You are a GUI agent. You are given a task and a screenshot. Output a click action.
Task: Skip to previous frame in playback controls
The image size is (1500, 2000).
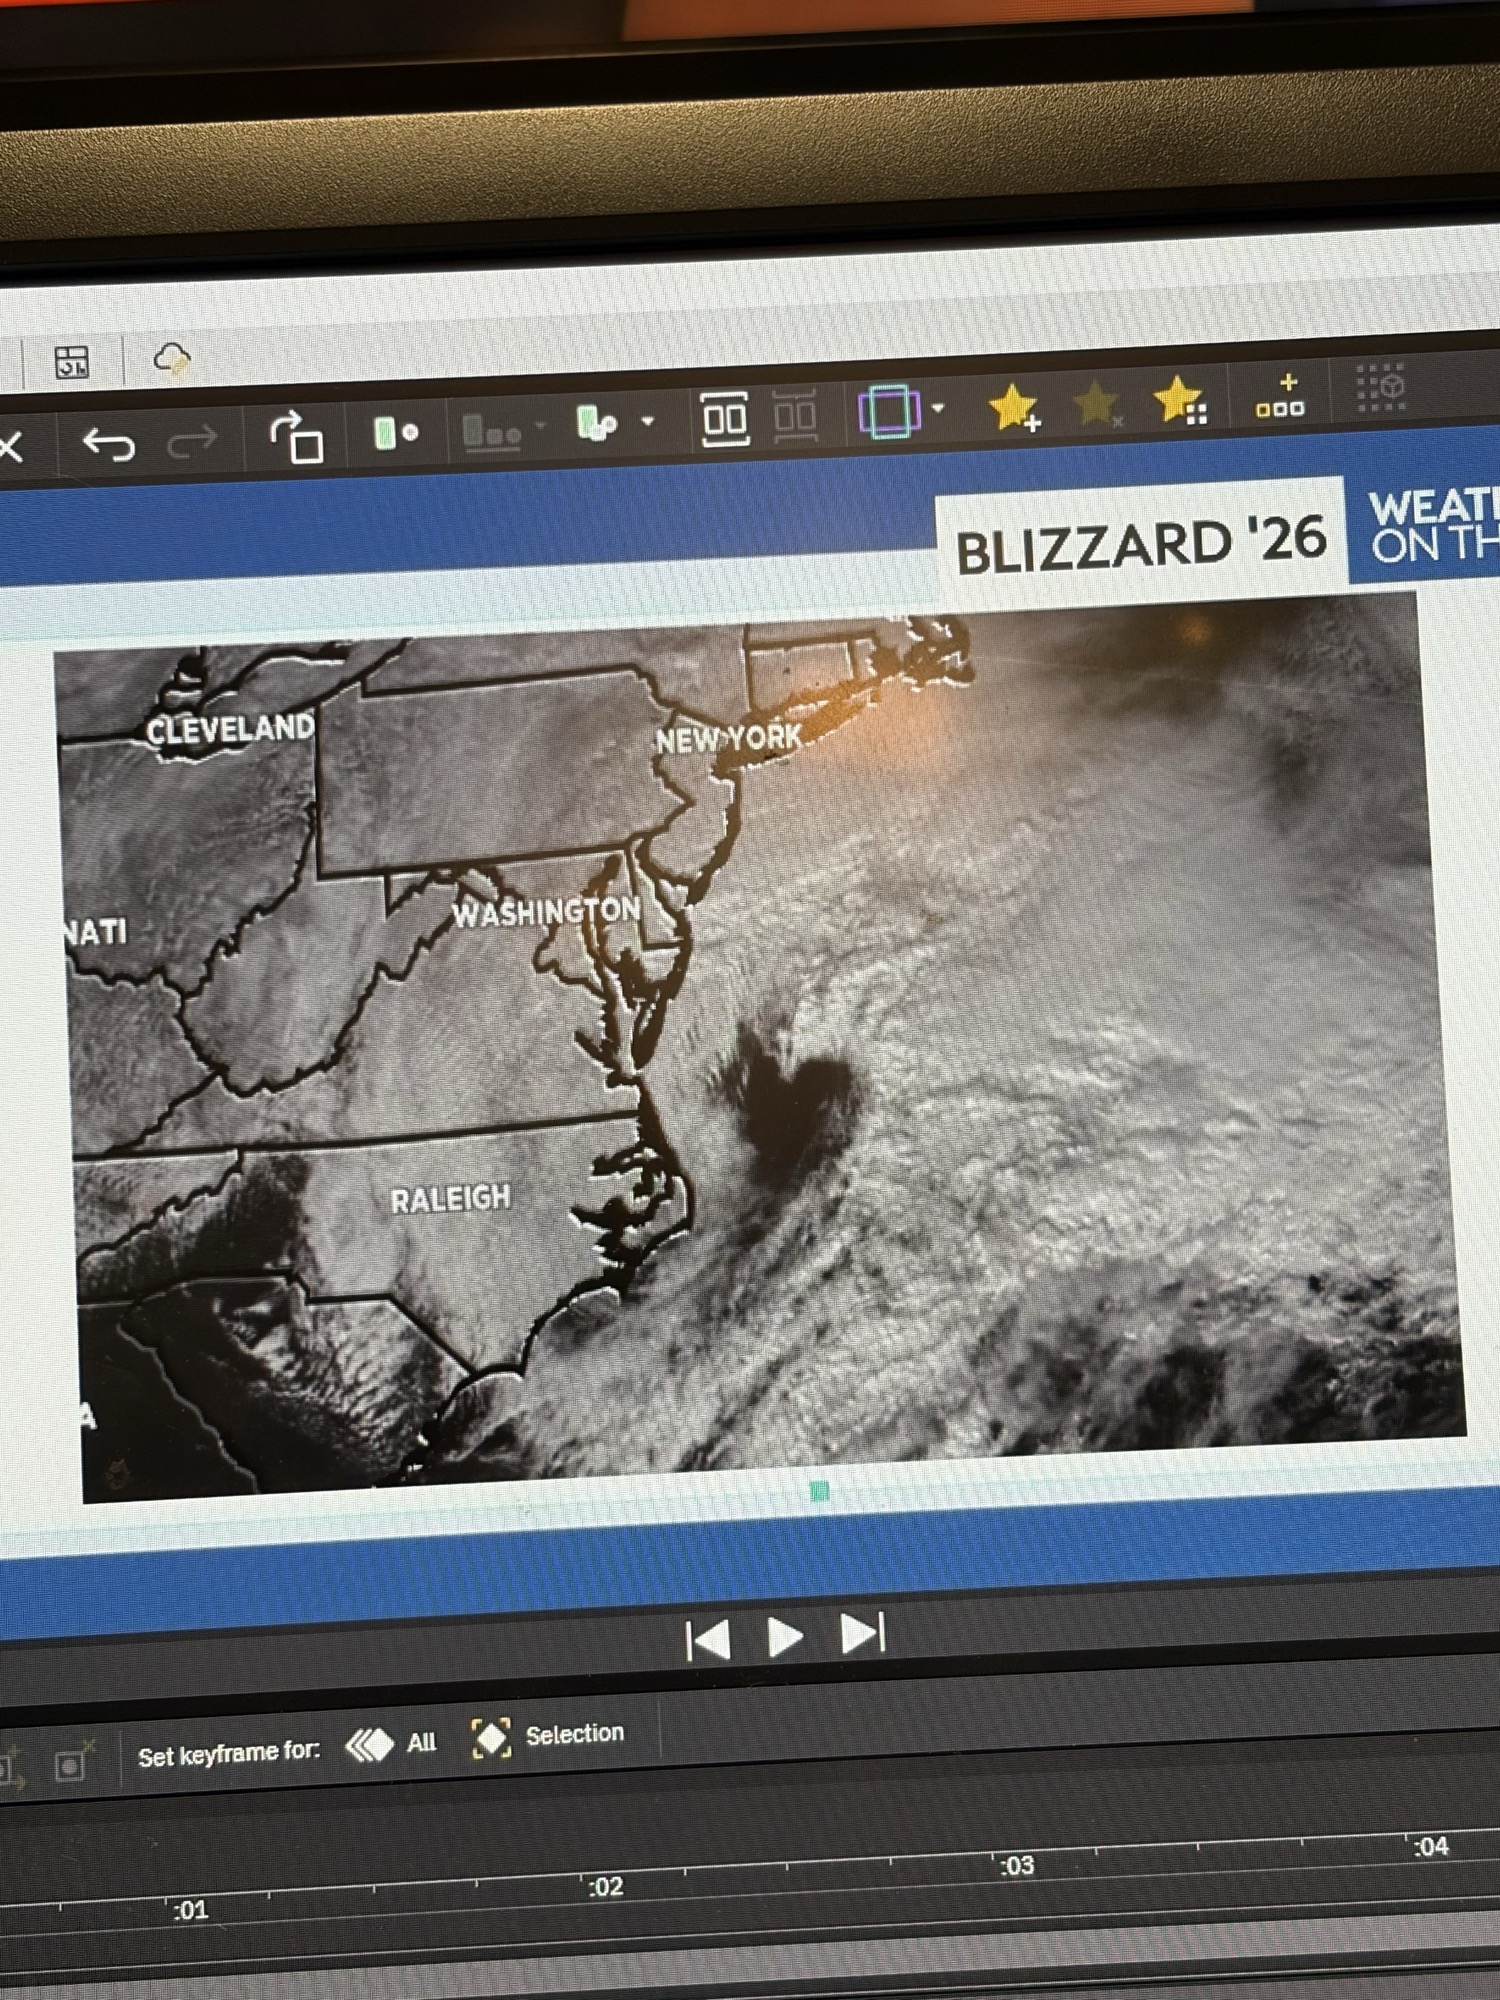(708, 1641)
